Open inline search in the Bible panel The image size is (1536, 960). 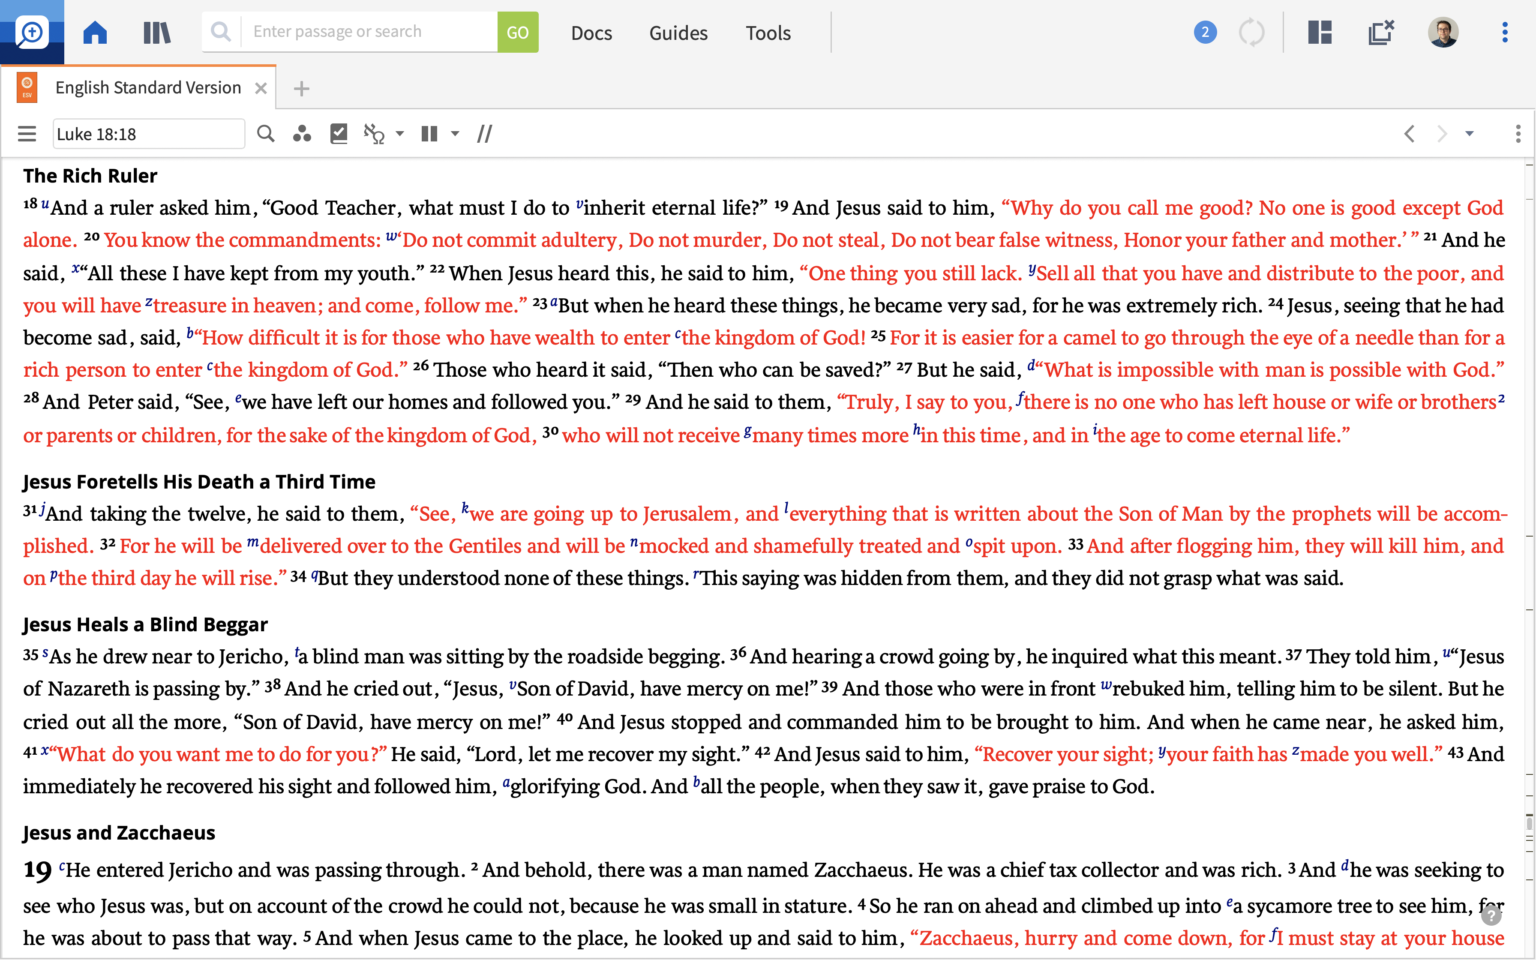click(x=265, y=133)
